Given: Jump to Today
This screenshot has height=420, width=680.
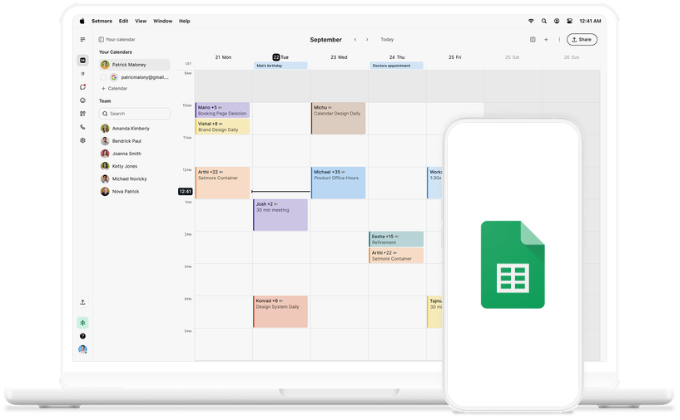Looking at the screenshot, I should point(387,39).
